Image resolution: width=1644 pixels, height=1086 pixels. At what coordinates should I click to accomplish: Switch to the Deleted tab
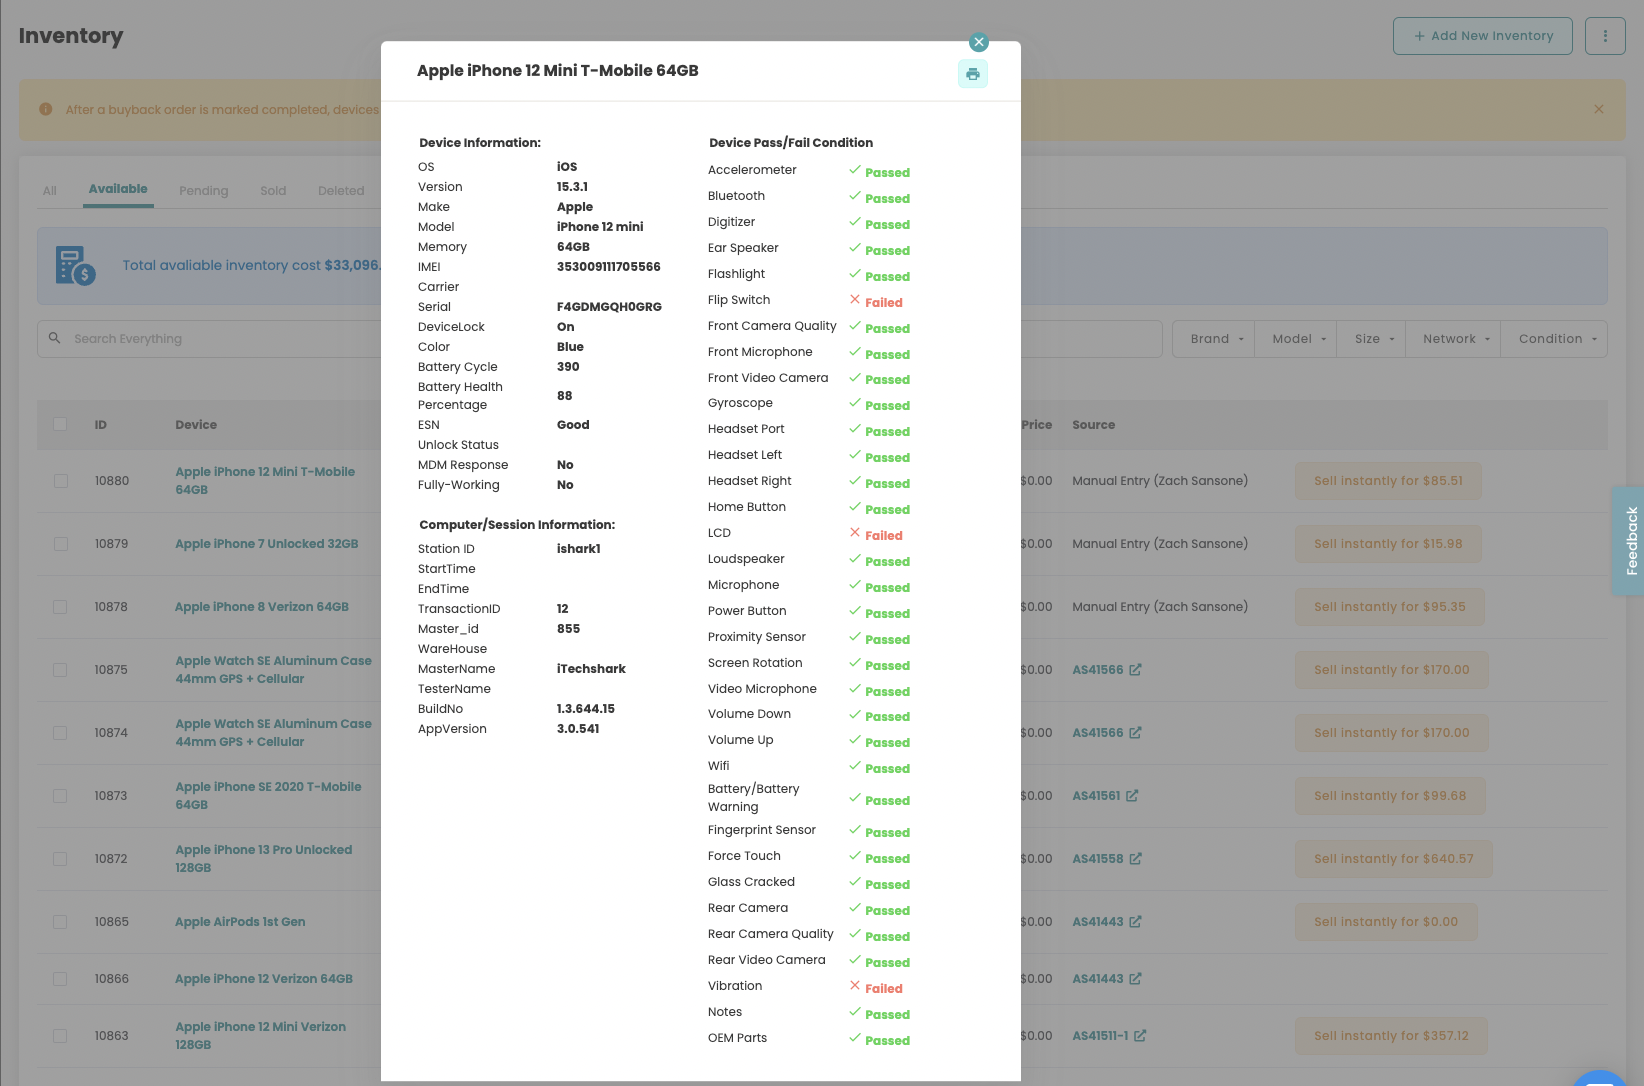pos(341,191)
